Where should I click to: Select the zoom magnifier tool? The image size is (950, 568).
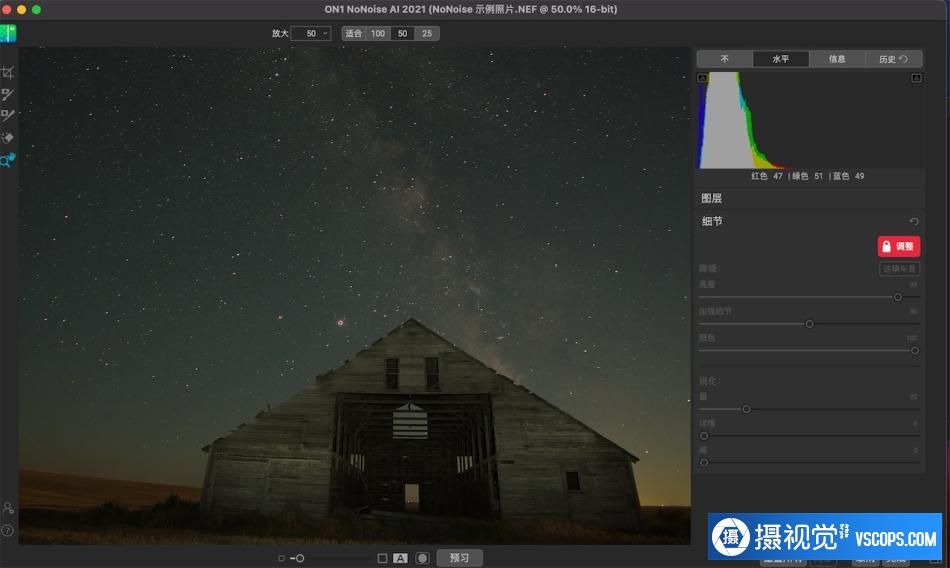(x=6, y=160)
